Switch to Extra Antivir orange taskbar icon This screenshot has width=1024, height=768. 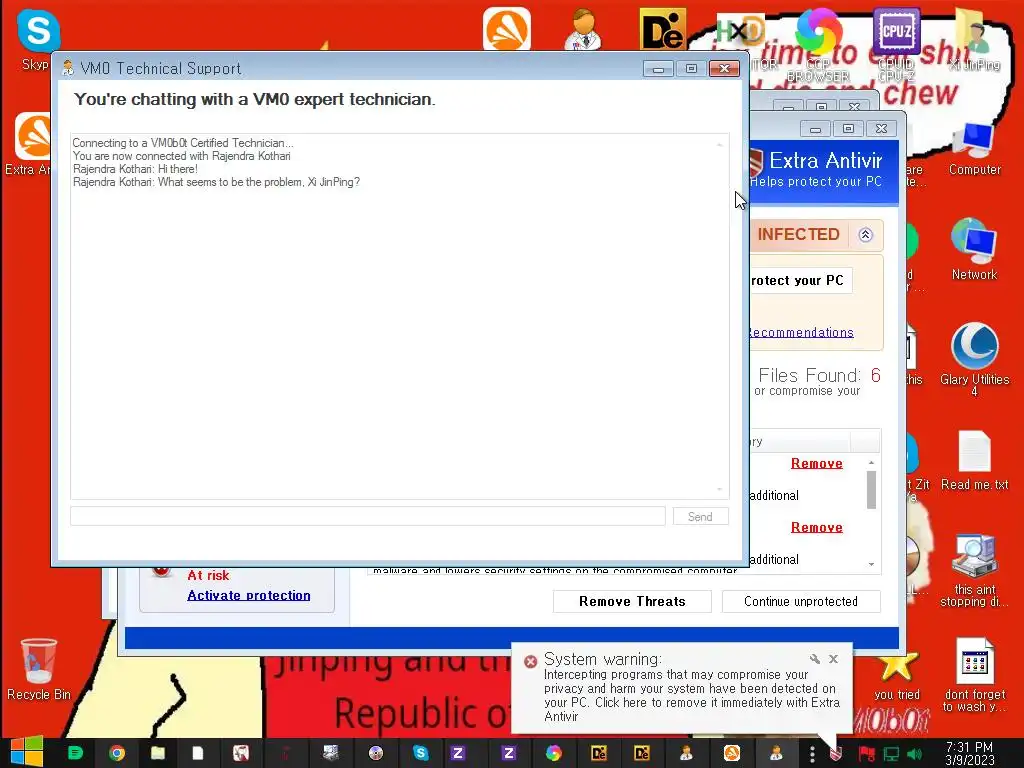(732, 753)
